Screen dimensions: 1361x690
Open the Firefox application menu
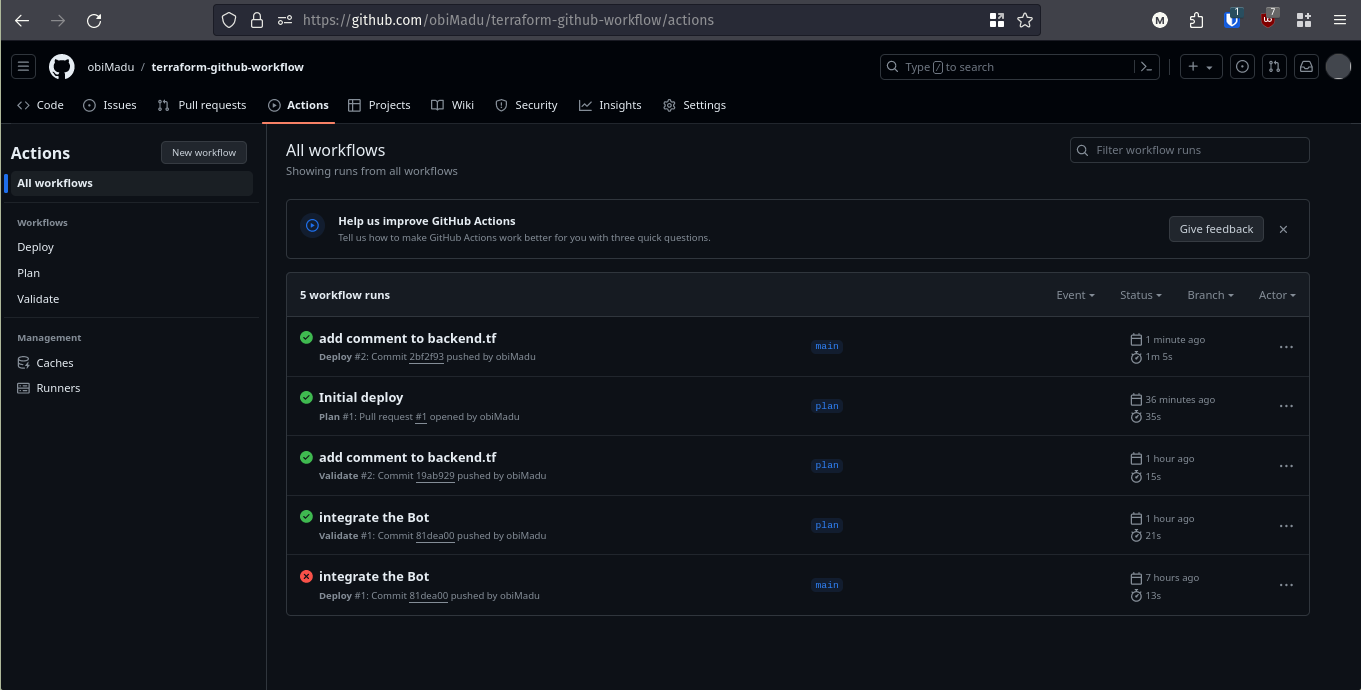[1340, 20]
